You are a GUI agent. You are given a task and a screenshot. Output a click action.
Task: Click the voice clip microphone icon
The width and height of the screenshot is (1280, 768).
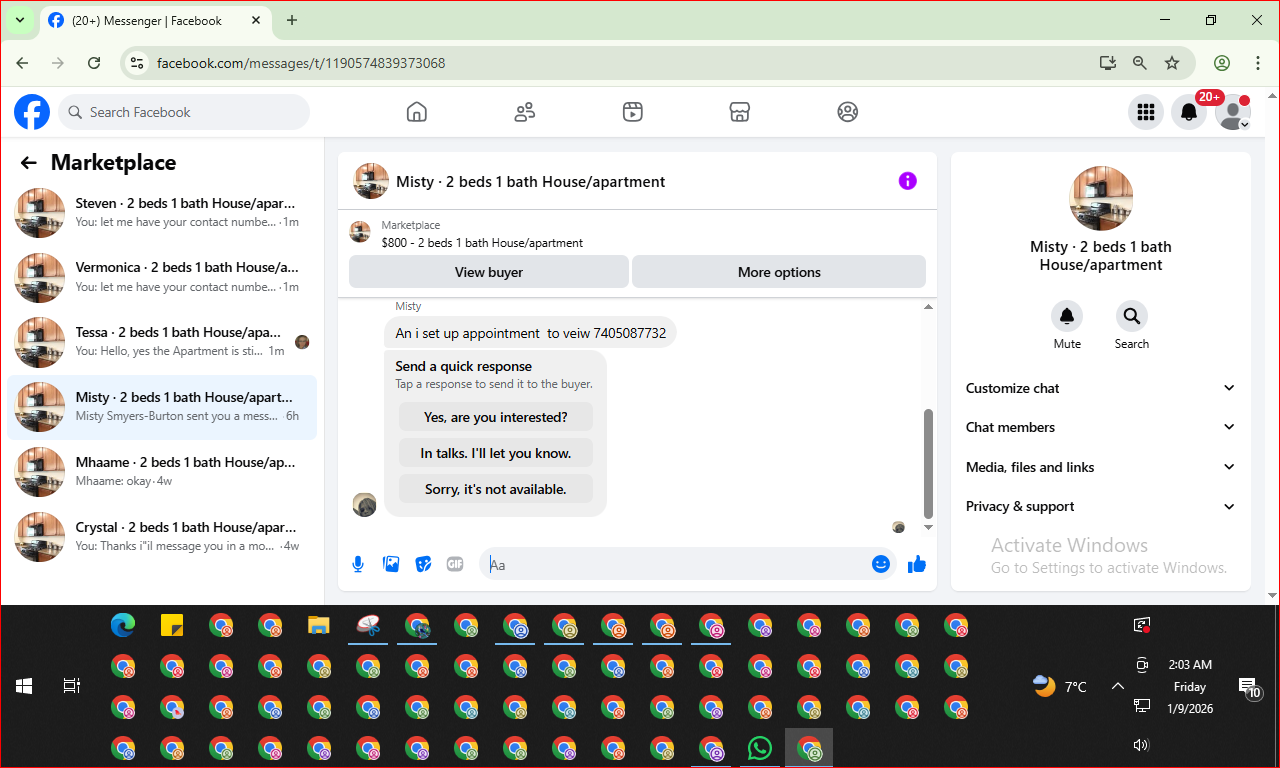[358, 564]
